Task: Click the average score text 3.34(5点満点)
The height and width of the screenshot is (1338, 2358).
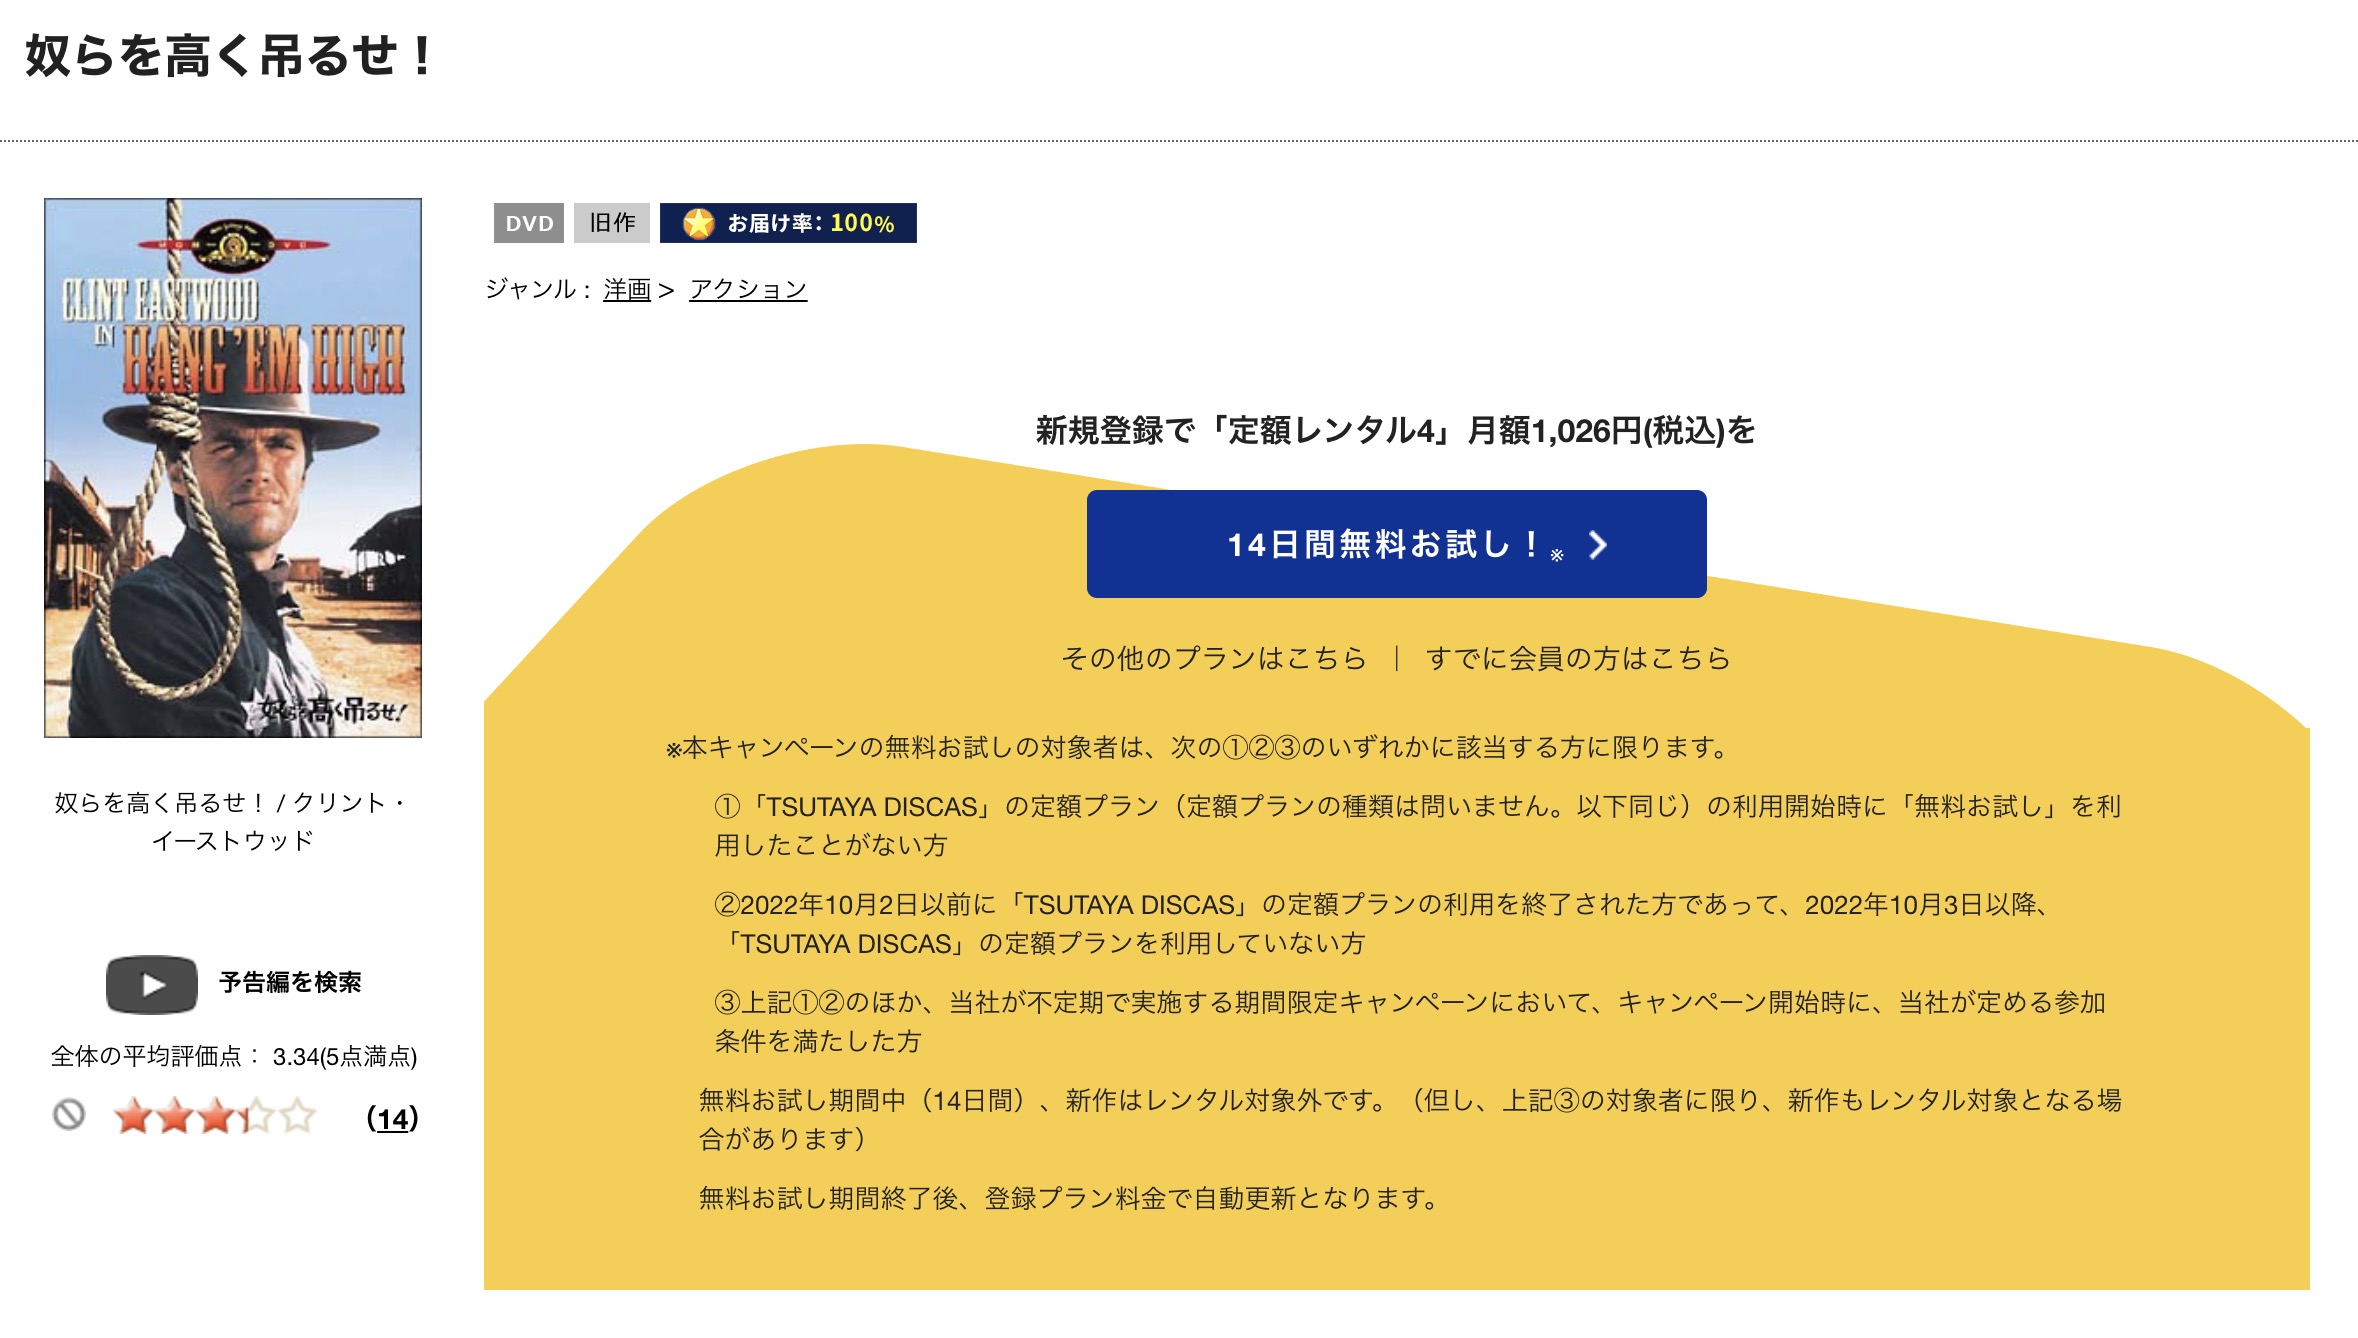Action: (345, 1057)
